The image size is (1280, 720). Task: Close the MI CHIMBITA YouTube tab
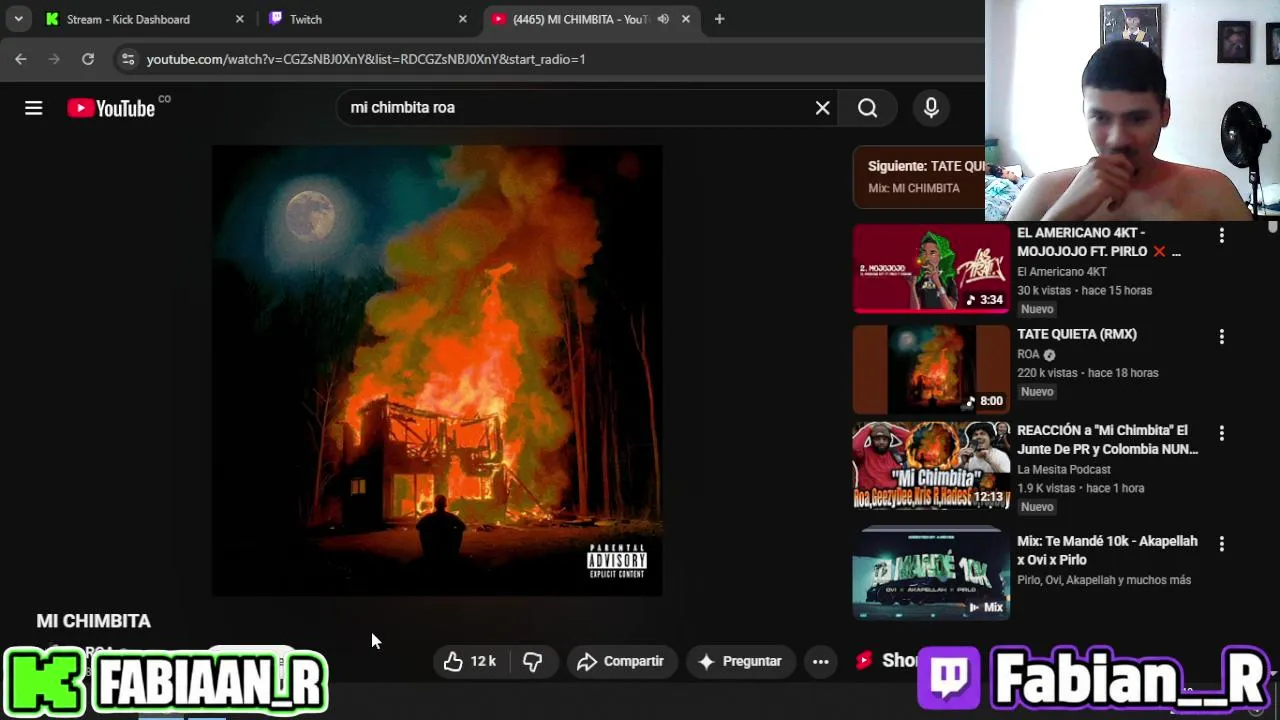pyautogui.click(x=686, y=19)
